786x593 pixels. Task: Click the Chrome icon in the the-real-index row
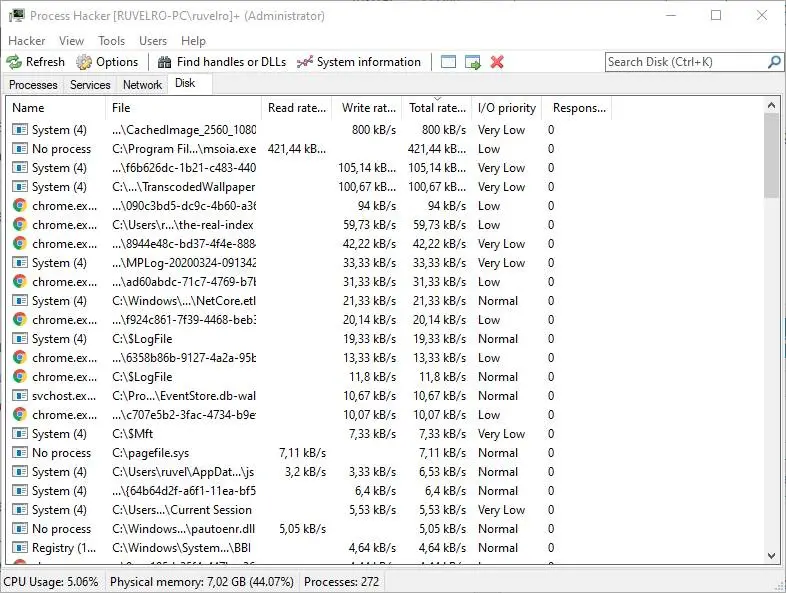coord(20,225)
